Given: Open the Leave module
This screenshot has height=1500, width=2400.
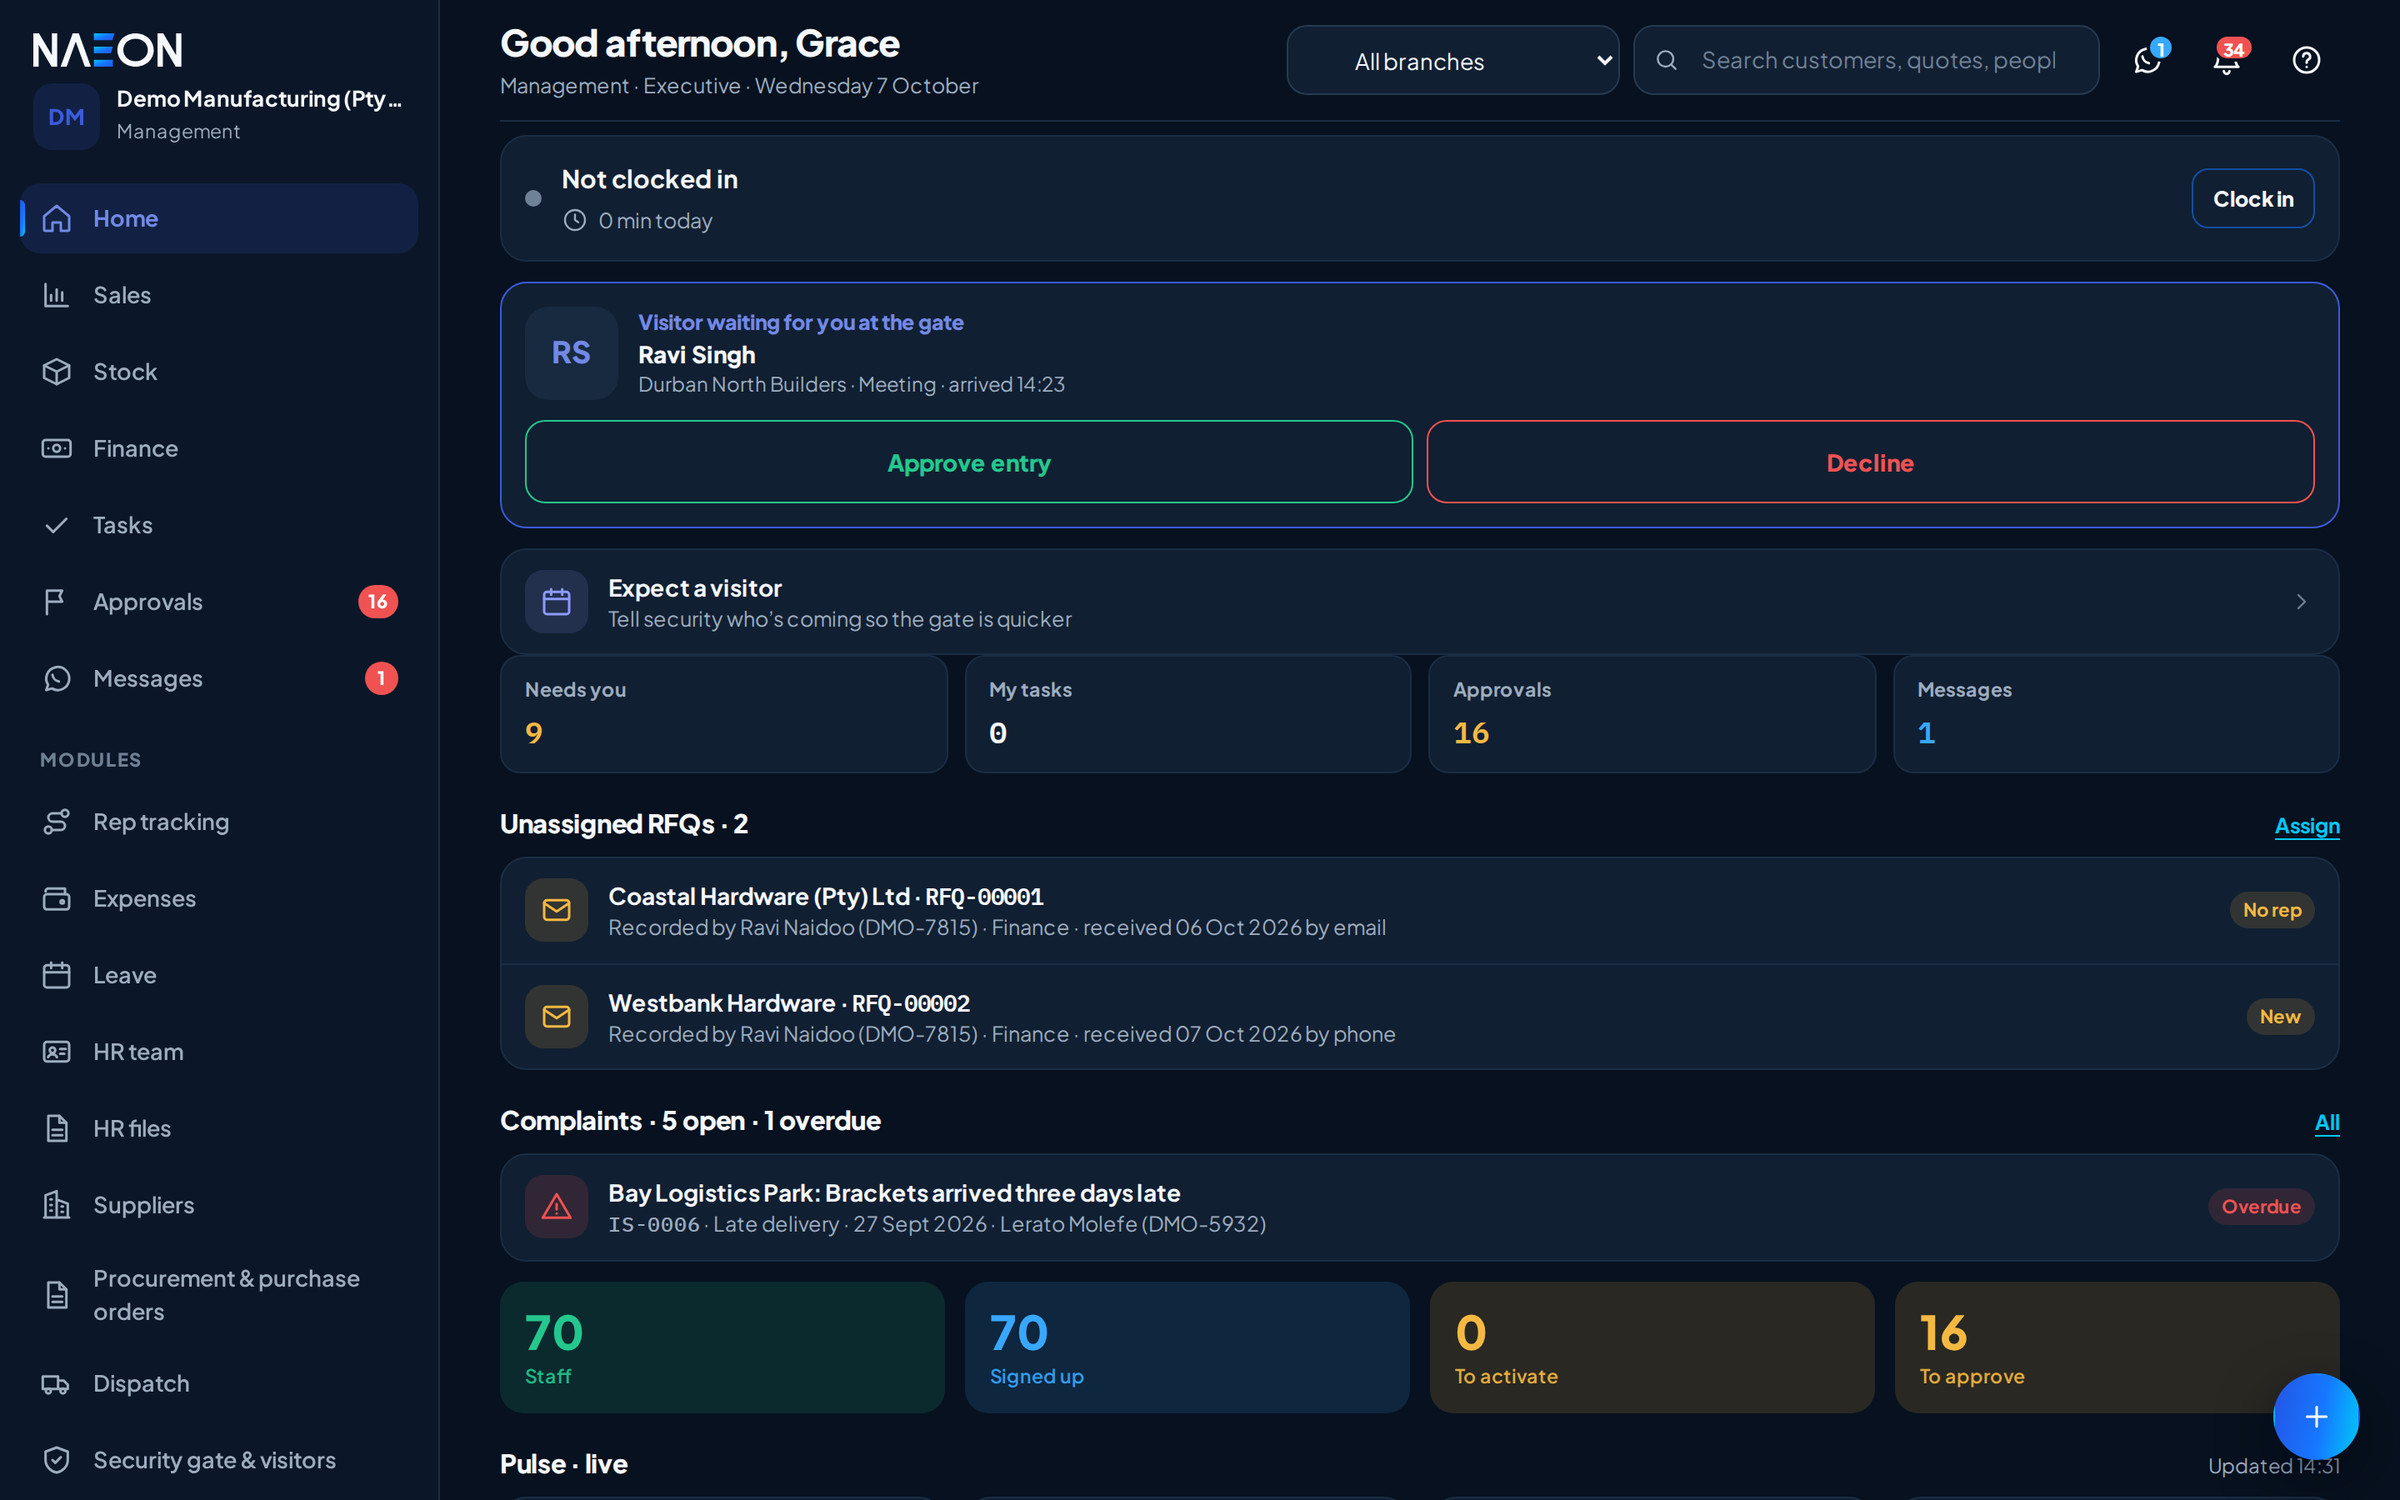Looking at the screenshot, I should coord(219,975).
